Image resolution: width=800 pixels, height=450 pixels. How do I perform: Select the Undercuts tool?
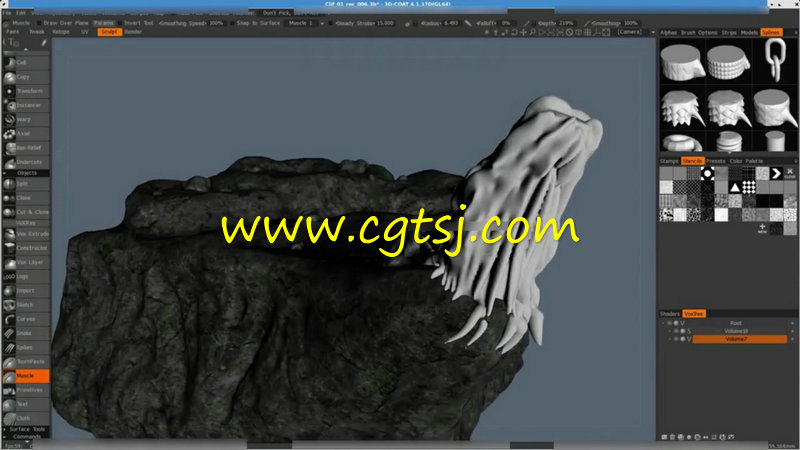point(26,162)
